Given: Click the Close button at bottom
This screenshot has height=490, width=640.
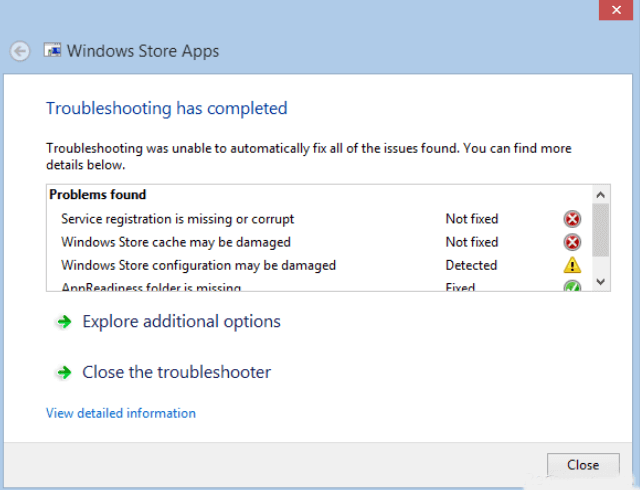Looking at the screenshot, I should point(583,465).
